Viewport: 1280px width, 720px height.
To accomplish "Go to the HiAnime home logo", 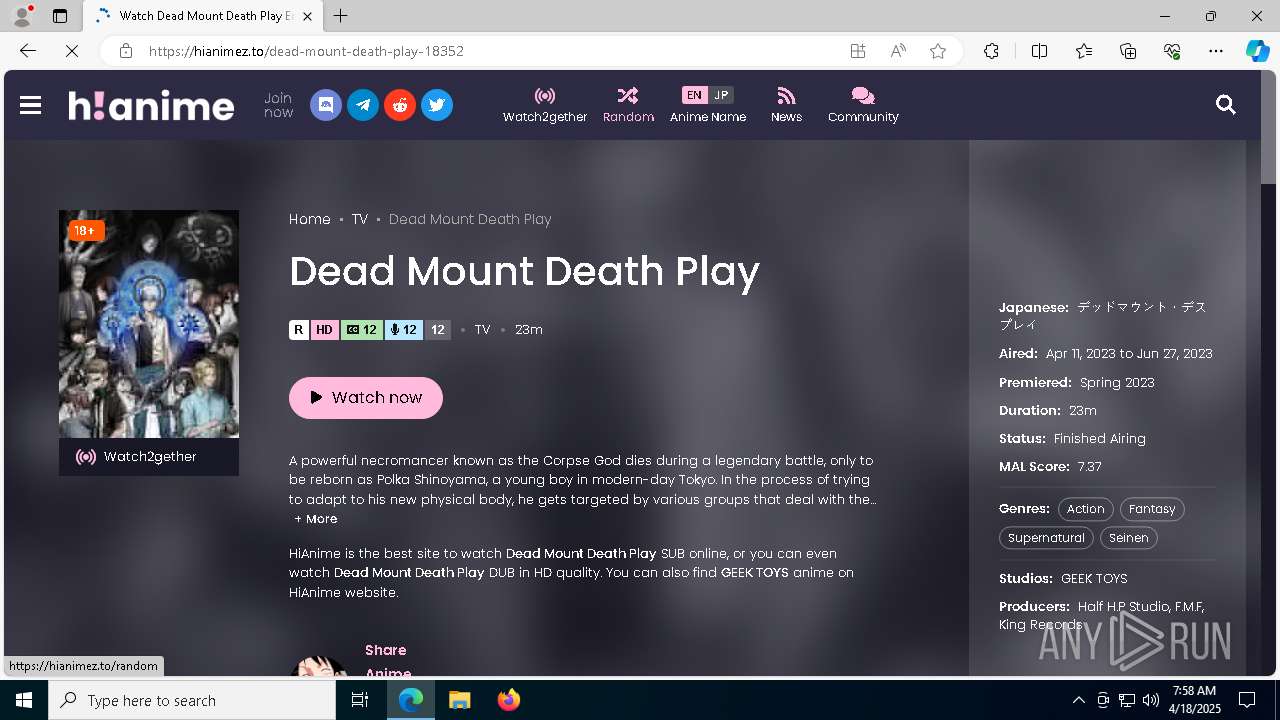I will pos(151,105).
